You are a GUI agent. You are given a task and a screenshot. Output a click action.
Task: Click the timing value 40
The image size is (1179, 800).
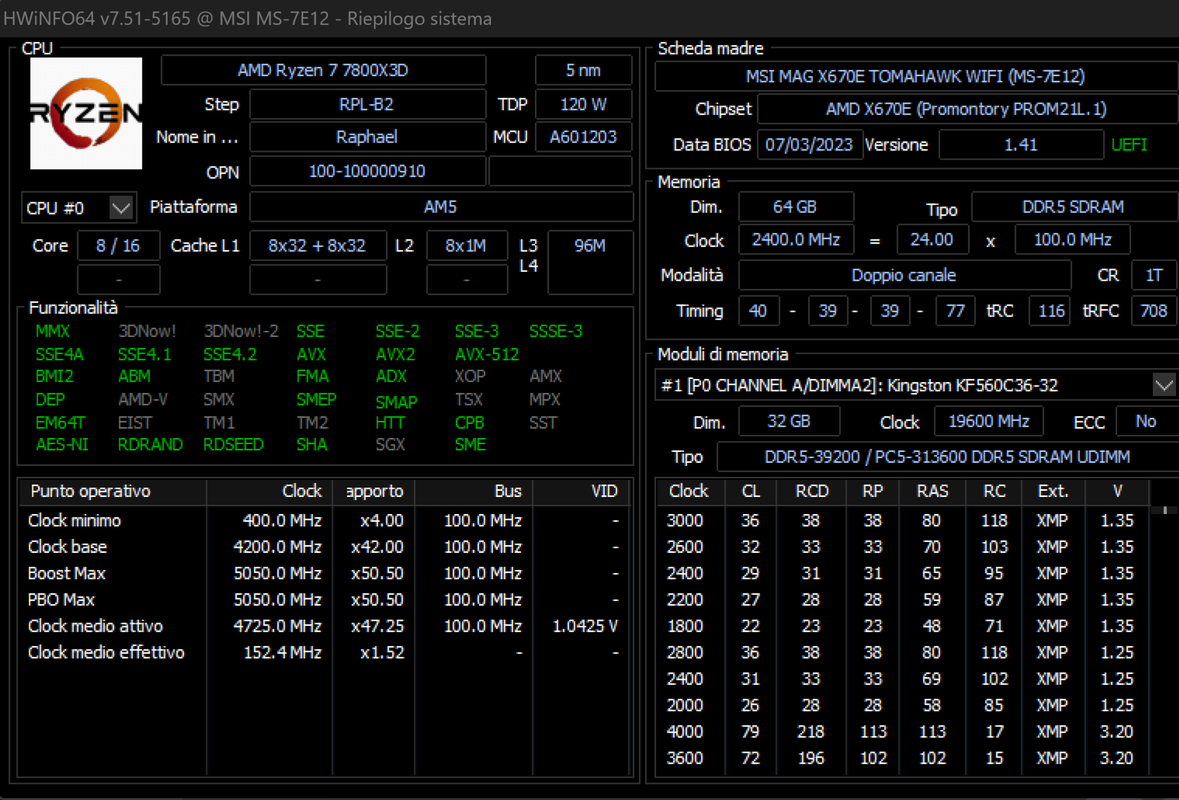(758, 311)
